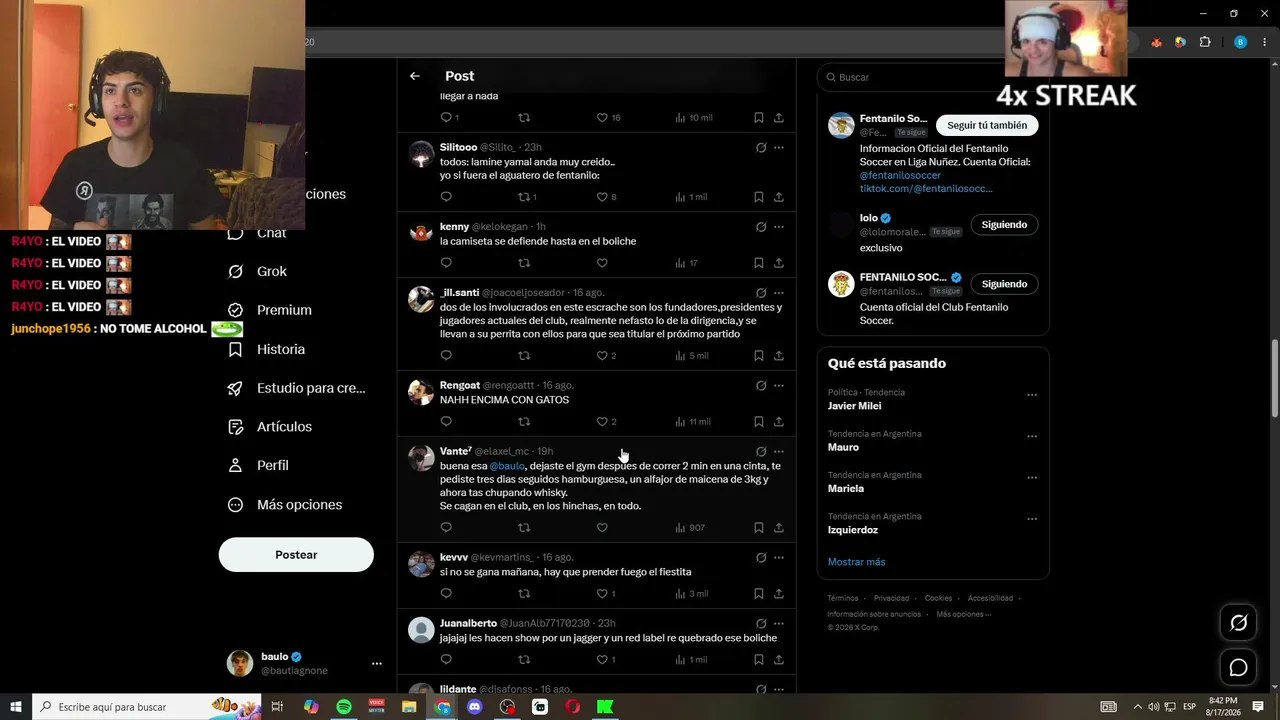Open Historia in the sidebar
Viewport: 1280px width, 720px height.
(267, 349)
